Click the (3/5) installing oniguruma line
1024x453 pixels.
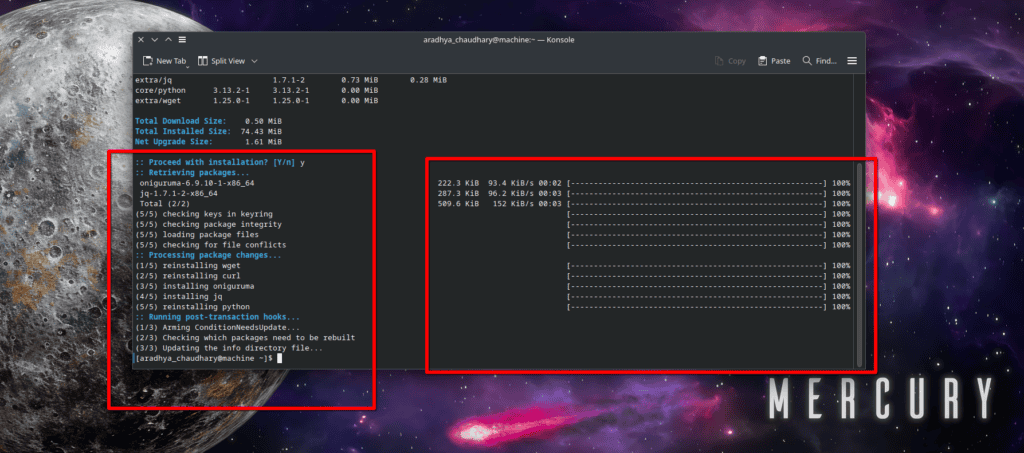tap(195, 286)
